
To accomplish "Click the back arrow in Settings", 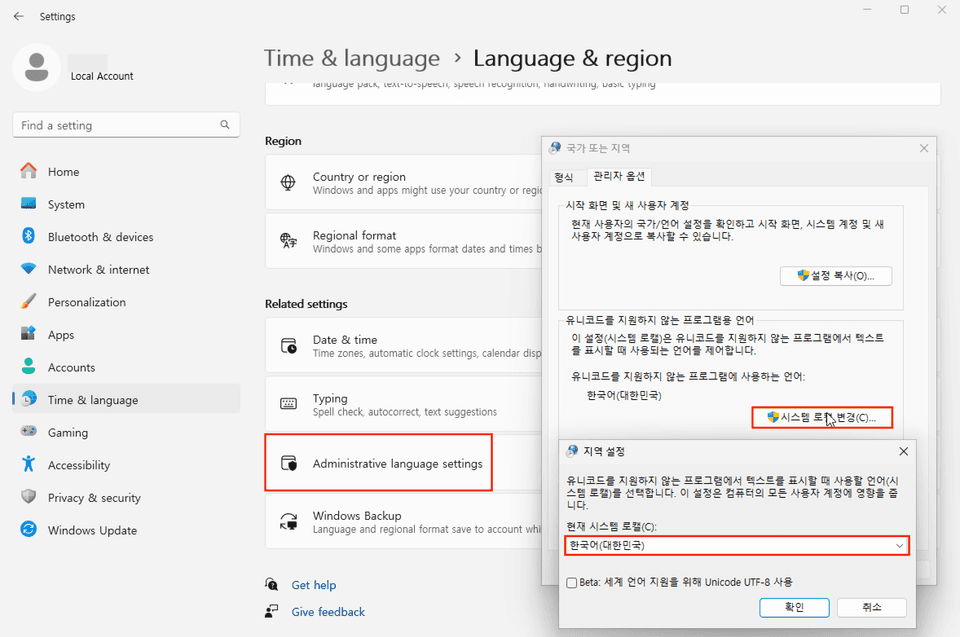I will tap(19, 17).
